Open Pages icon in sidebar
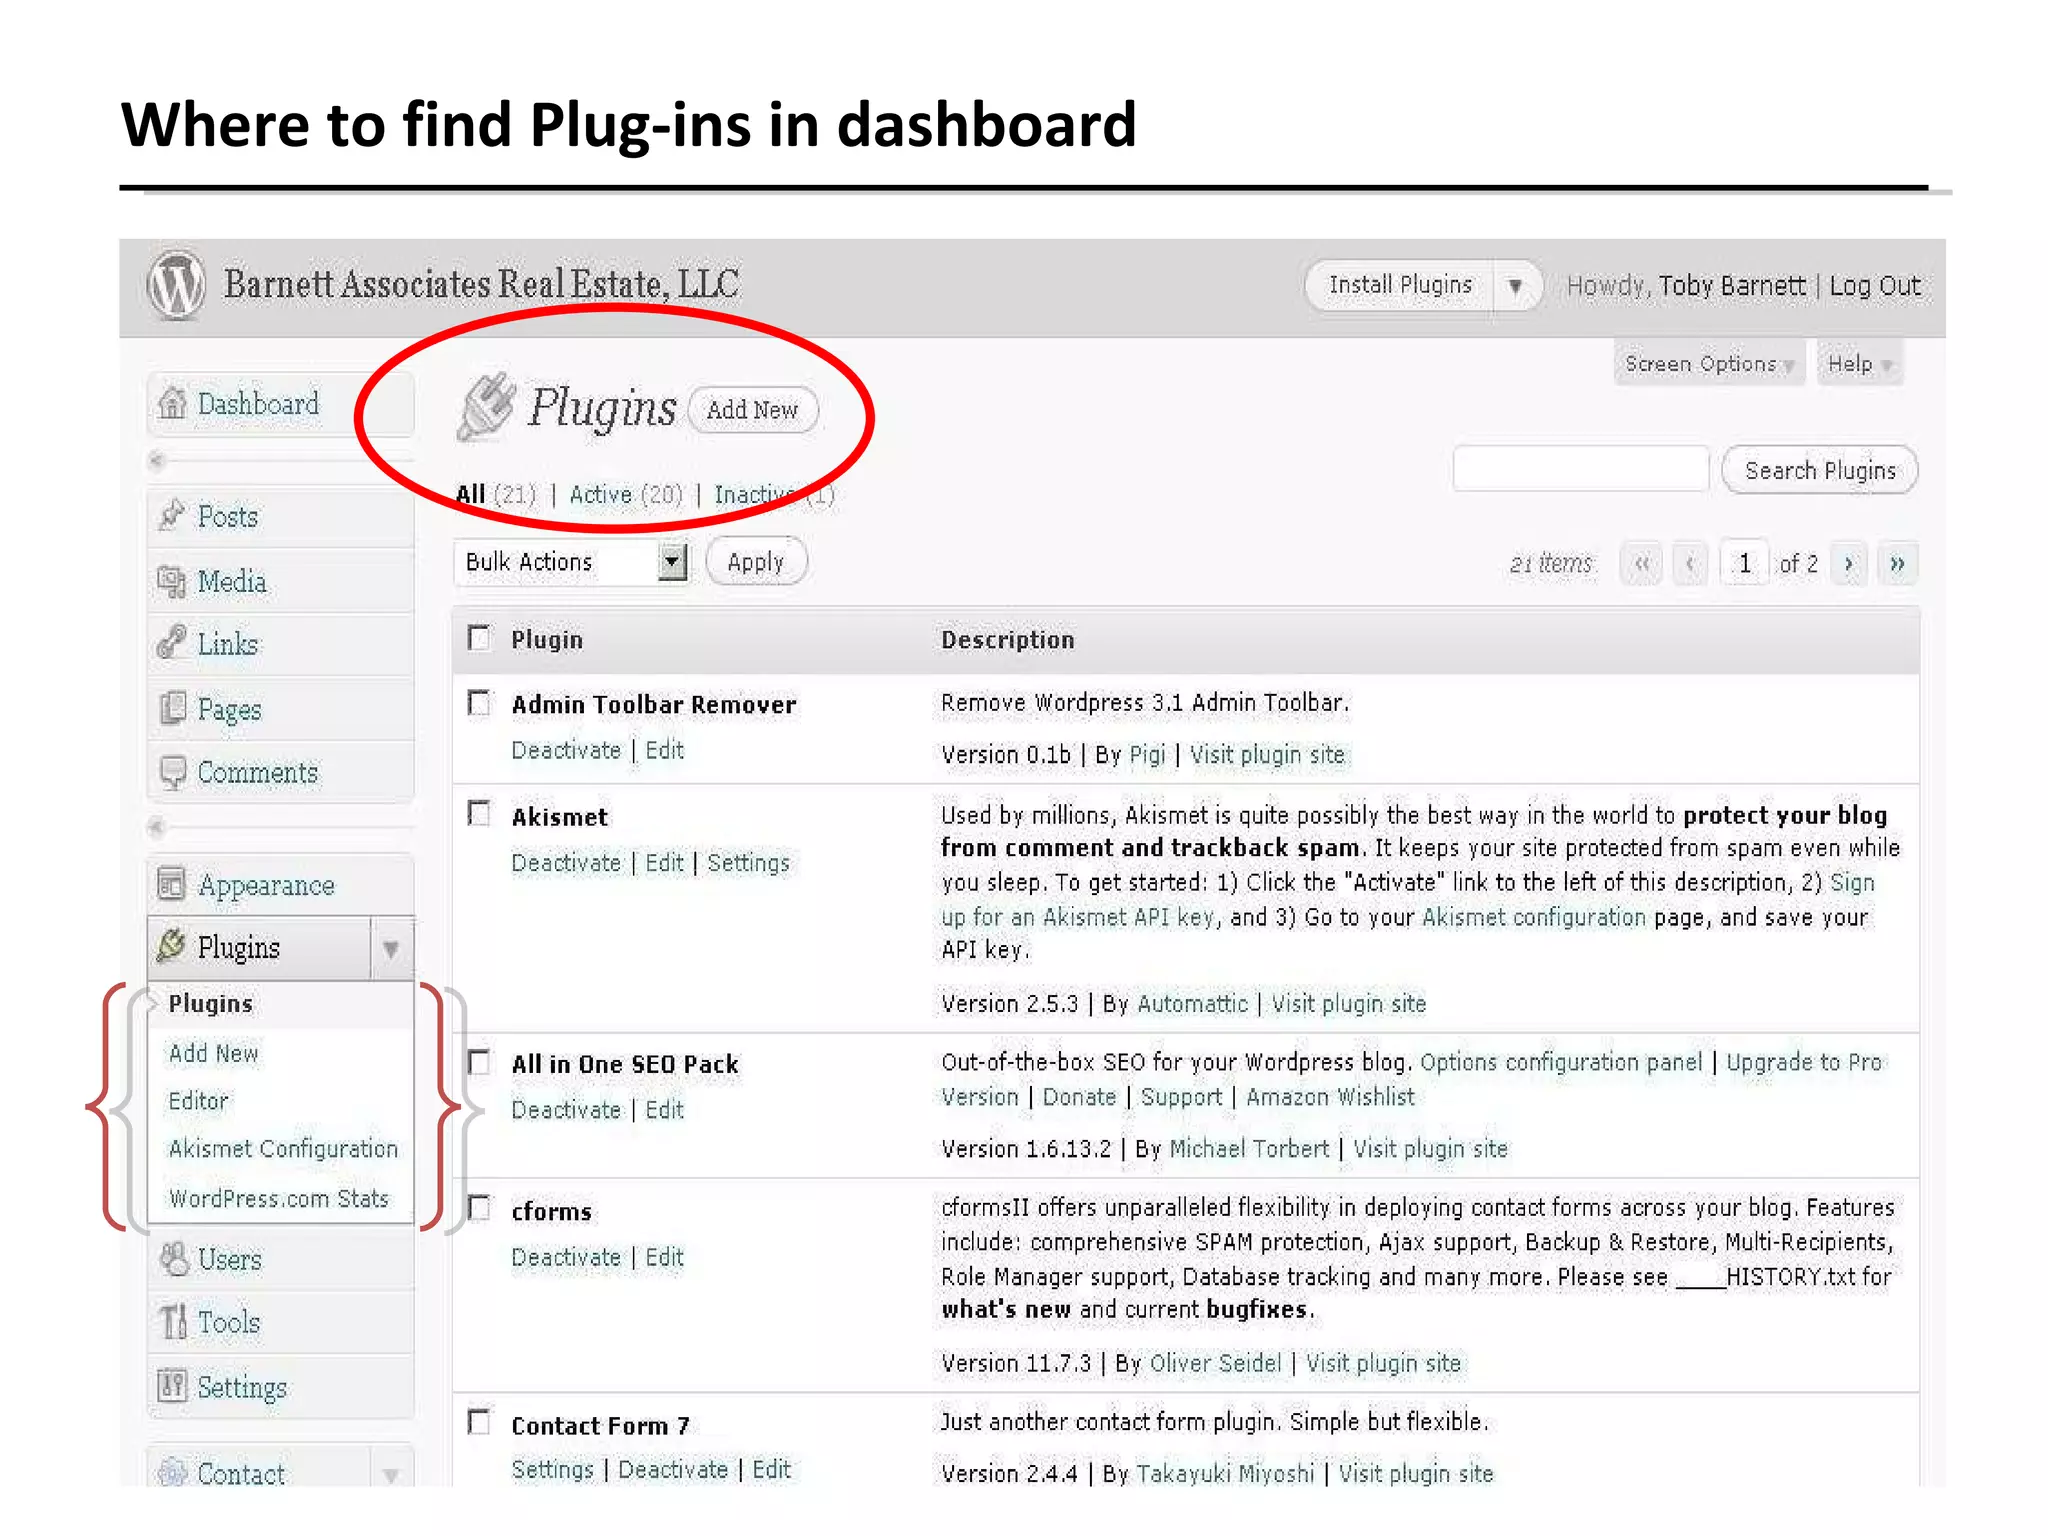 [172, 708]
